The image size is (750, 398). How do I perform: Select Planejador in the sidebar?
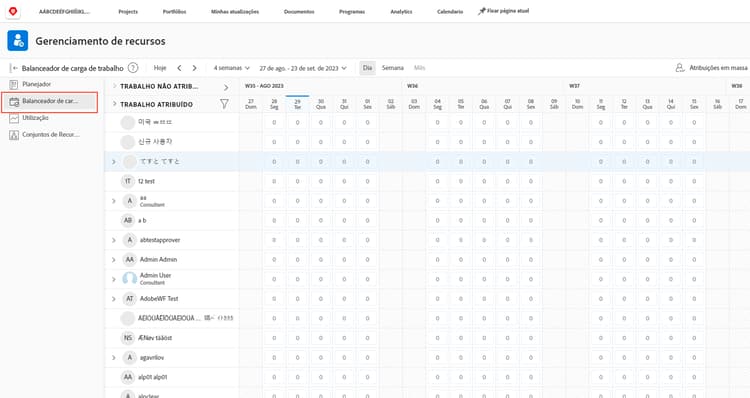tap(36, 84)
